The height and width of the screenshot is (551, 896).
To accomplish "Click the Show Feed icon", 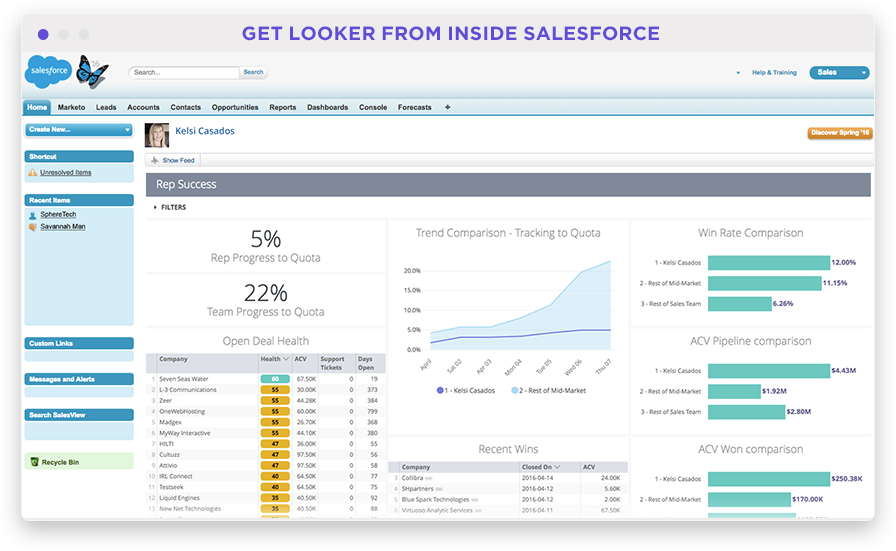I will pyautogui.click(x=154, y=161).
